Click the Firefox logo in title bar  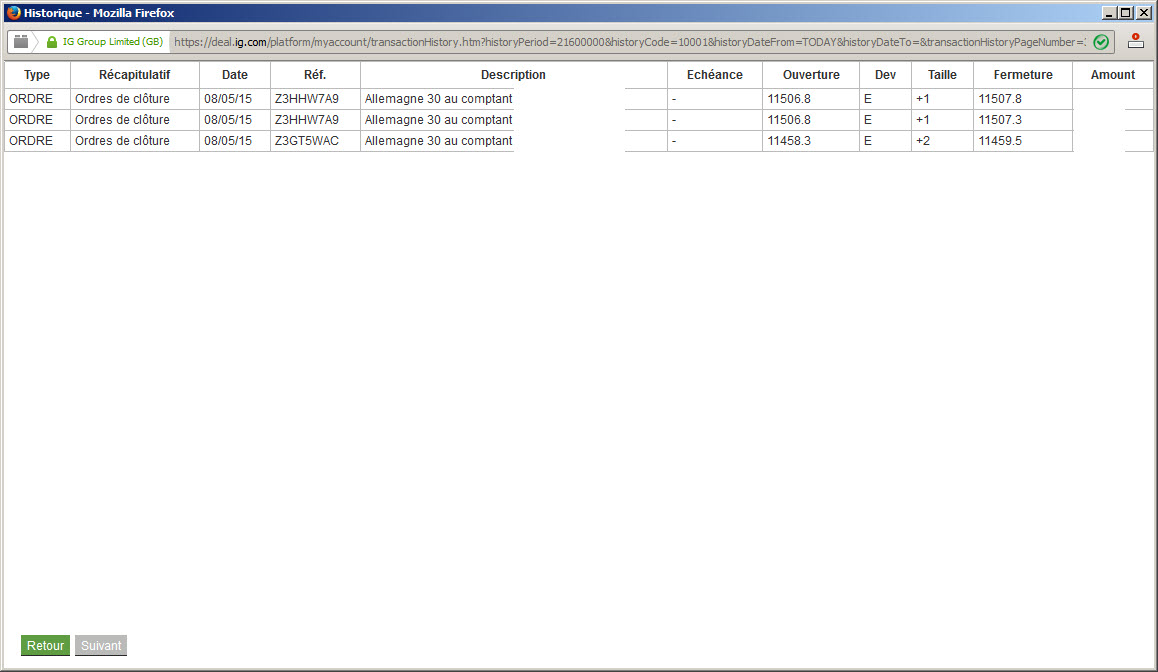(x=13, y=13)
